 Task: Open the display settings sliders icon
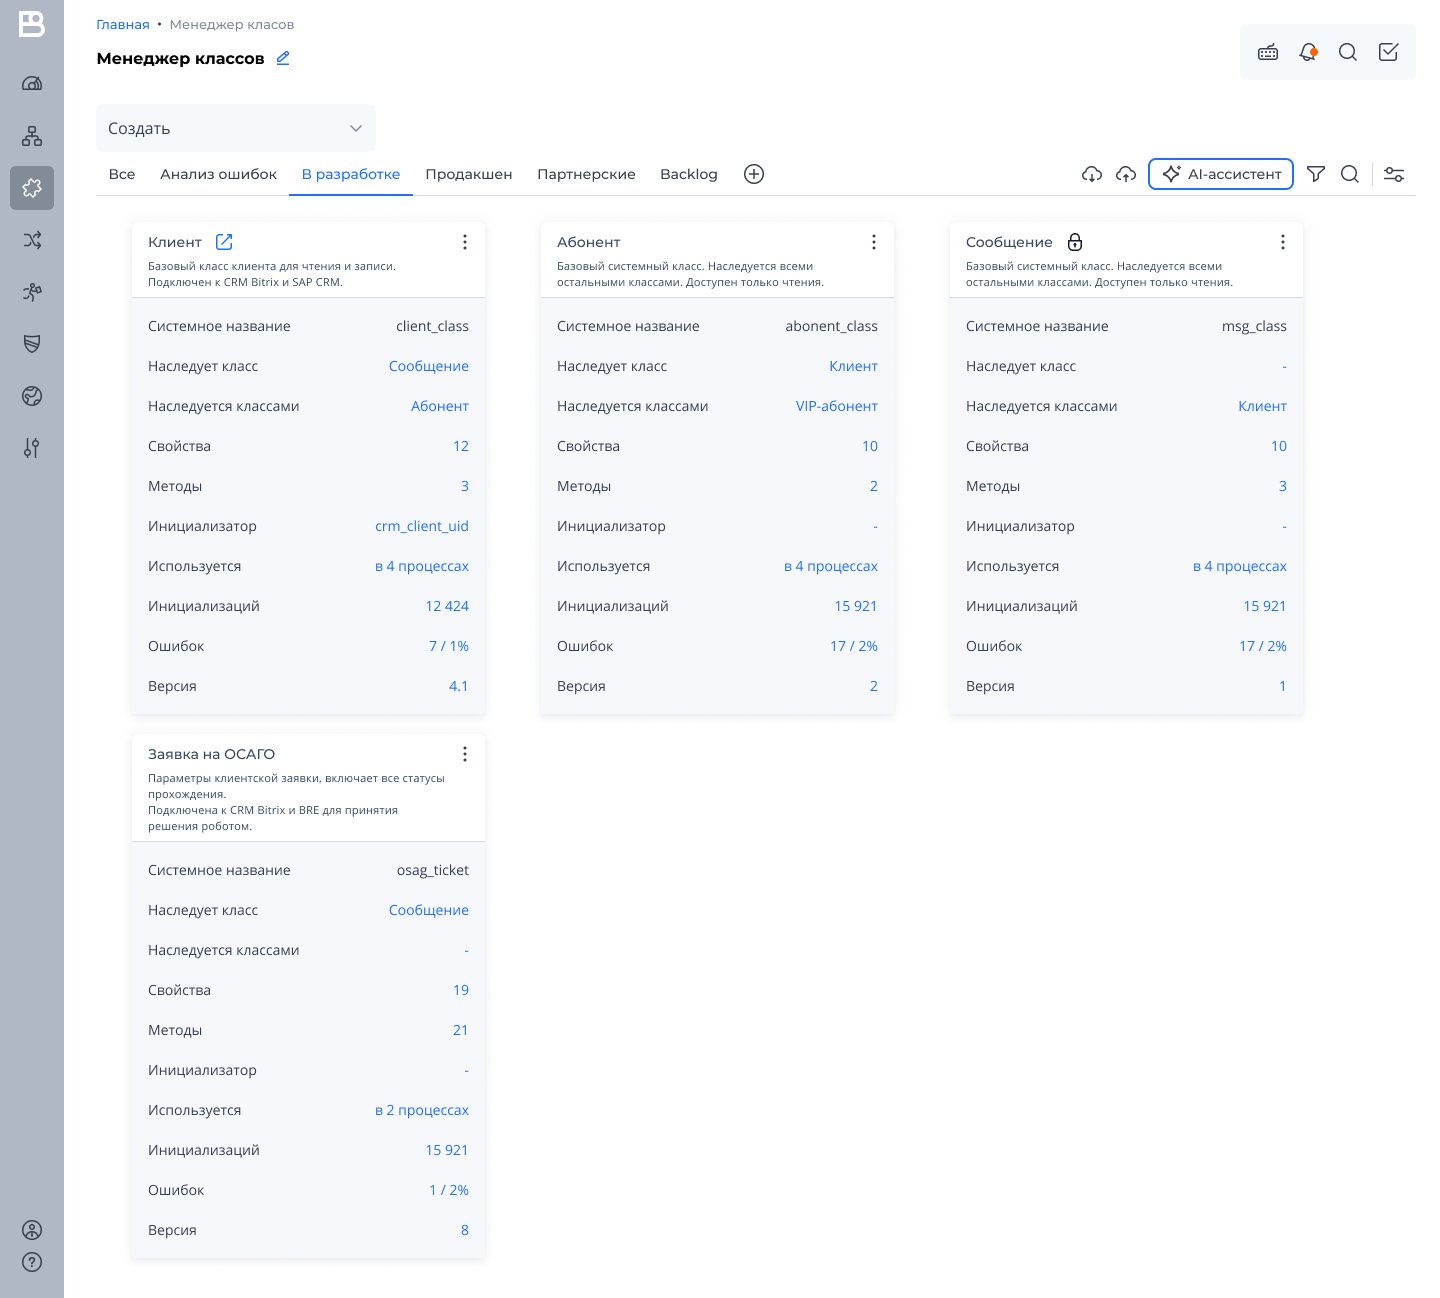pyautogui.click(x=1394, y=174)
